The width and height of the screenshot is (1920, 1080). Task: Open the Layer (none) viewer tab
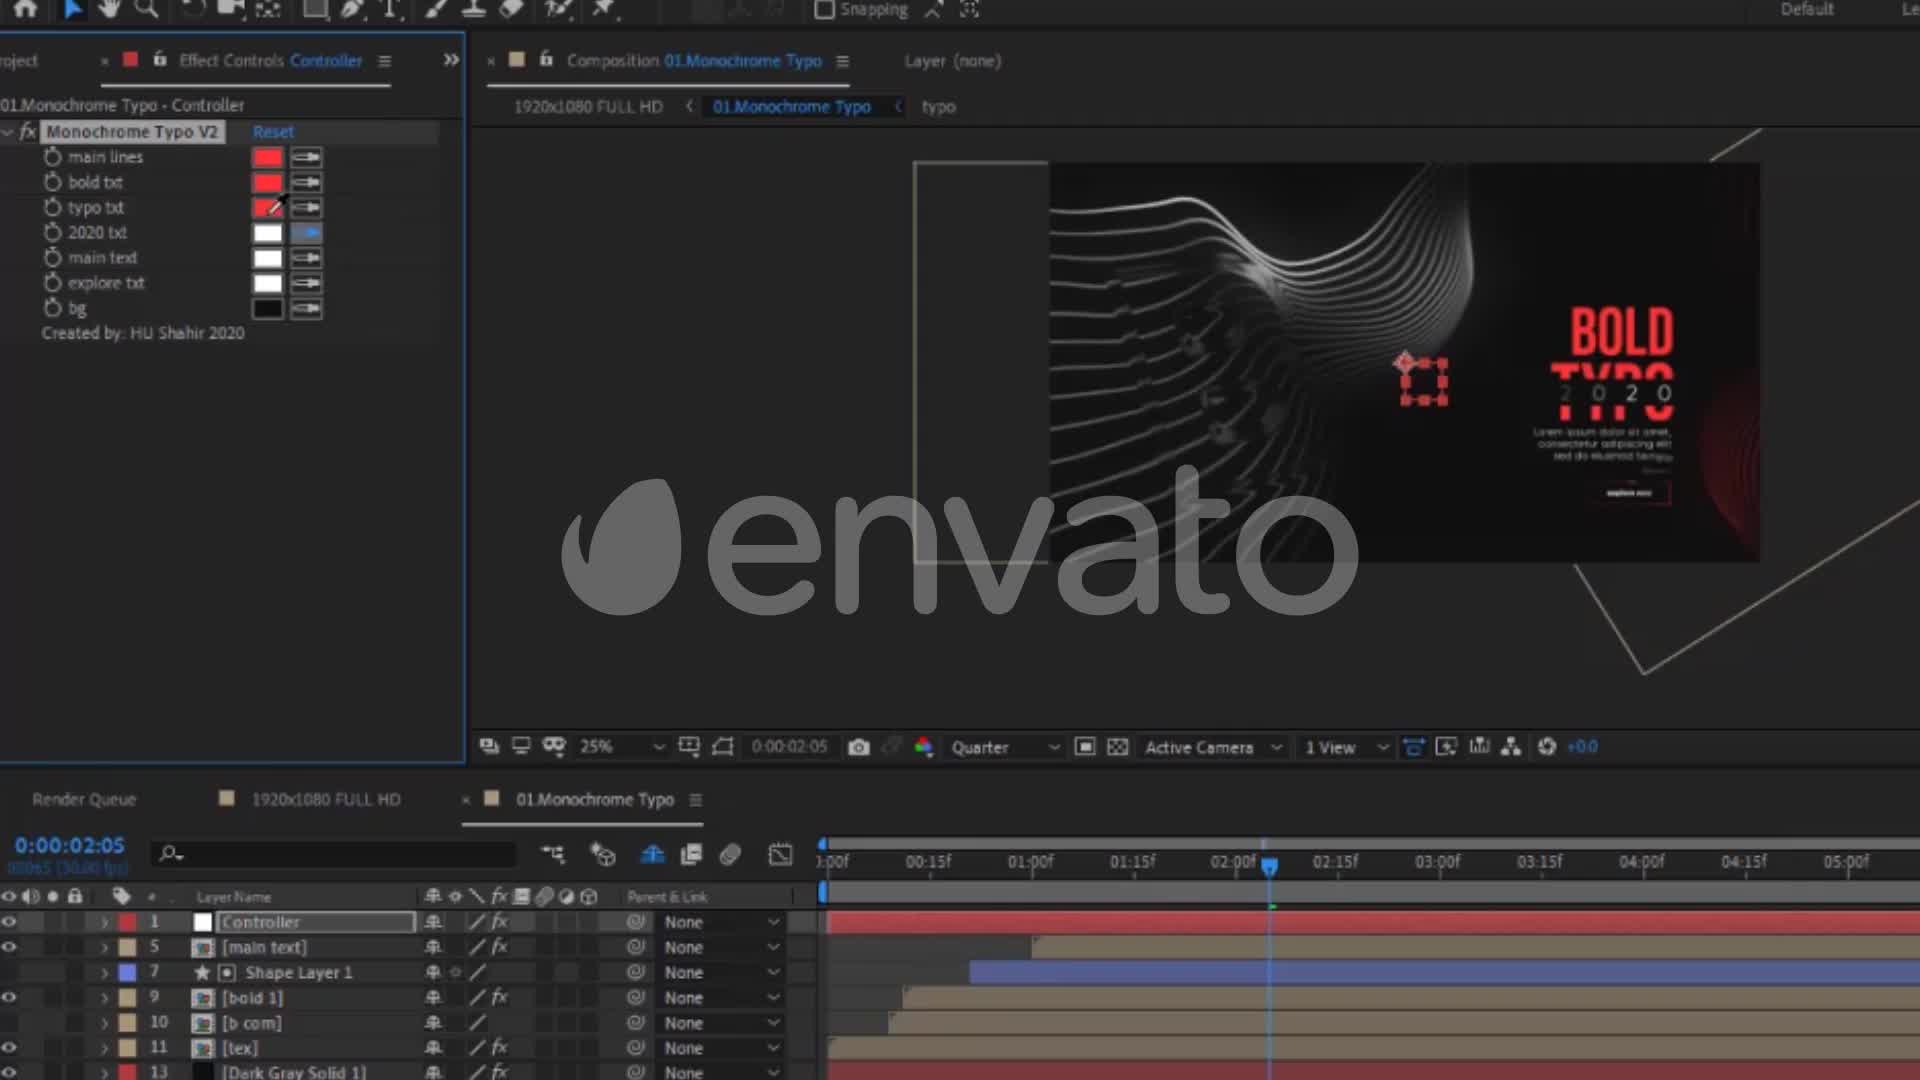tap(952, 60)
